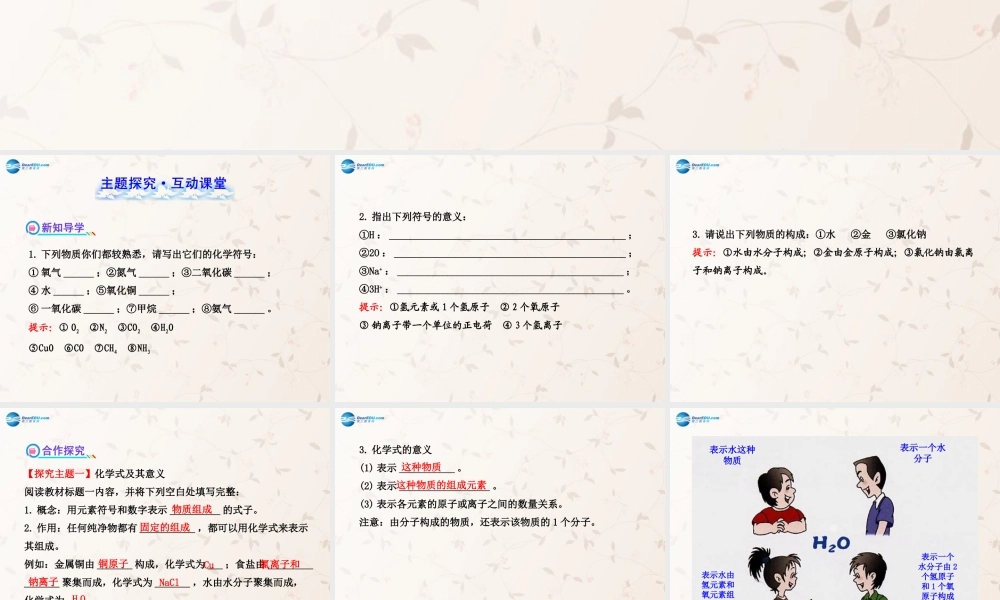The height and width of the screenshot is (600, 1000).
Task: Click the H₂O formula graphic
Action: tap(831, 544)
